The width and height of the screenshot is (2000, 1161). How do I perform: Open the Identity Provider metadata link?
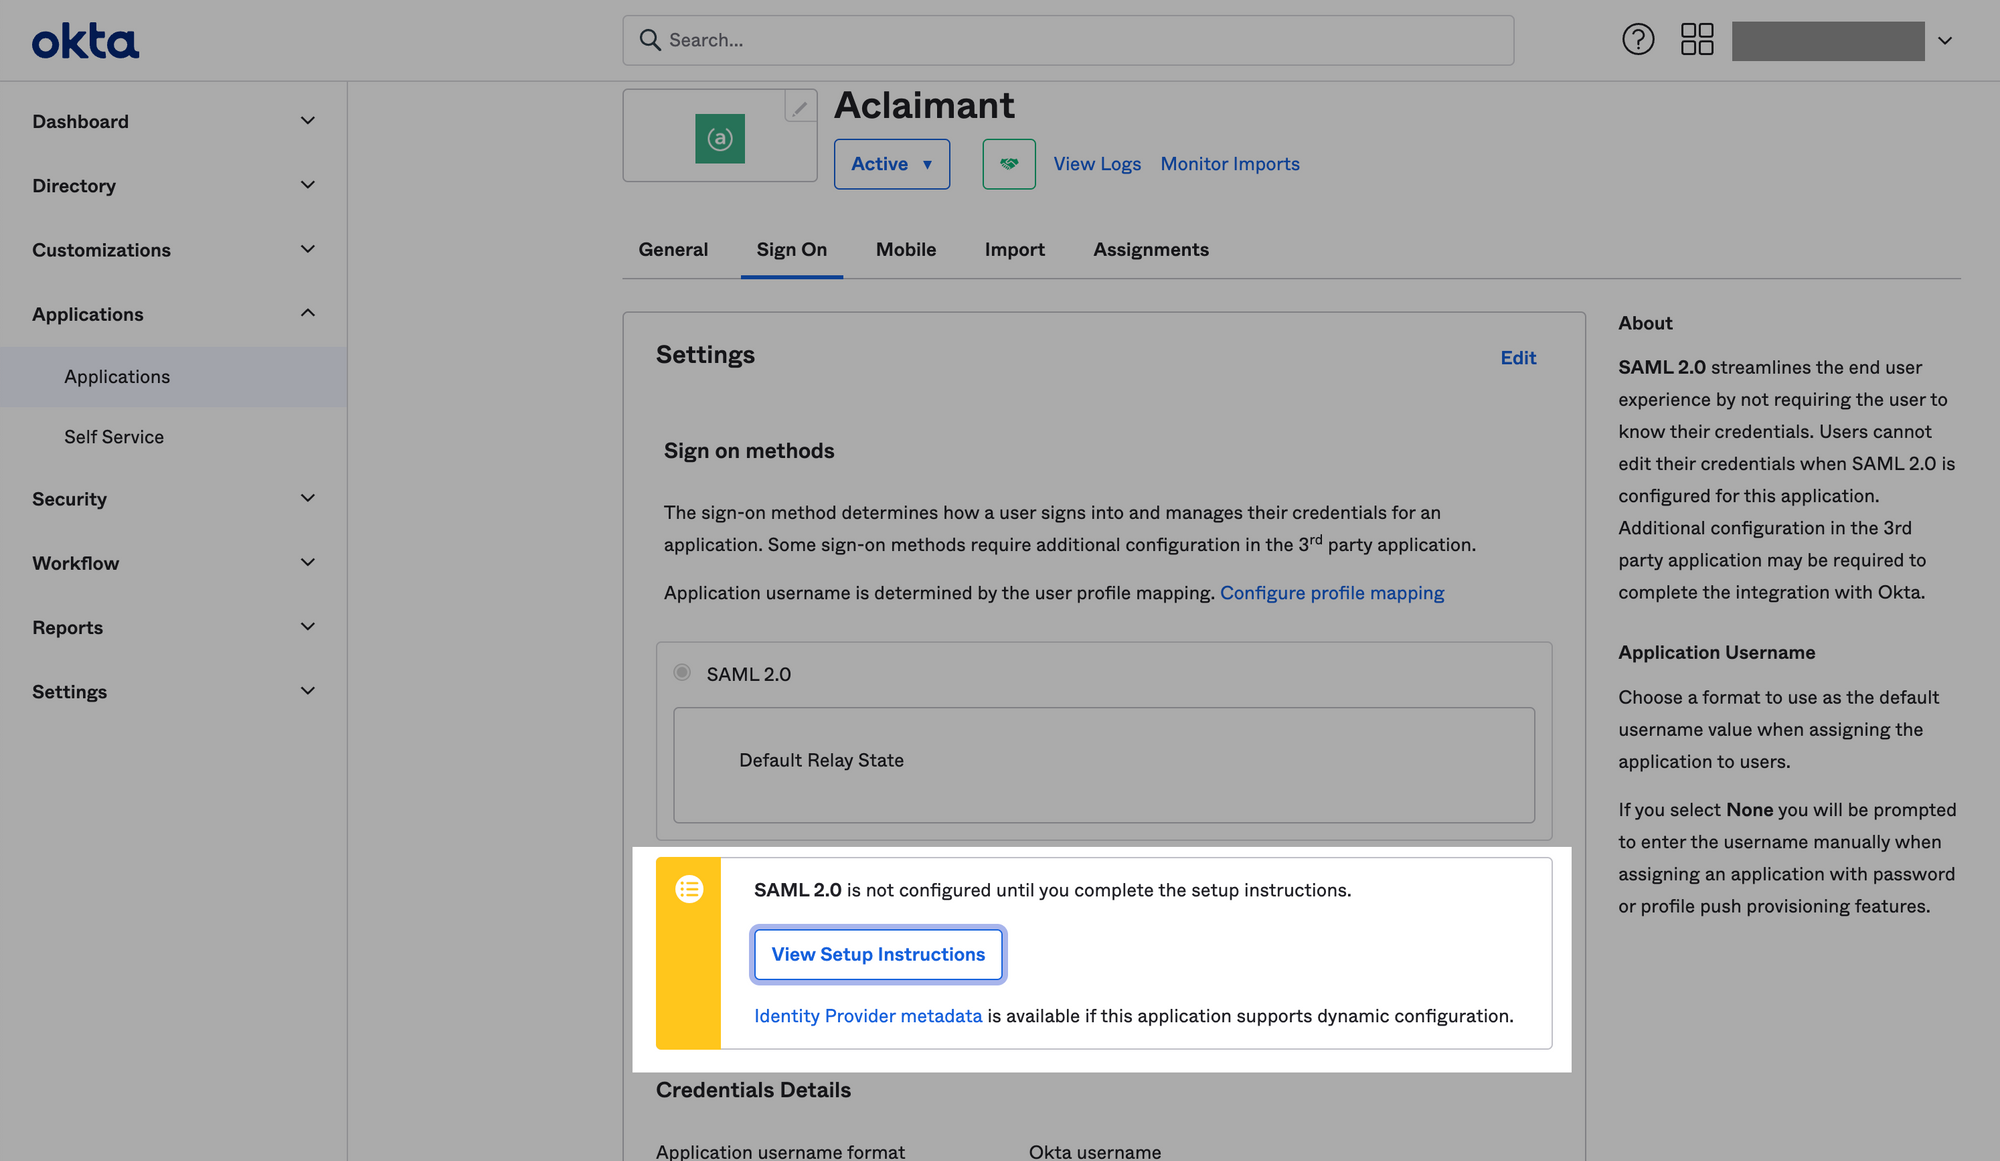(868, 1016)
